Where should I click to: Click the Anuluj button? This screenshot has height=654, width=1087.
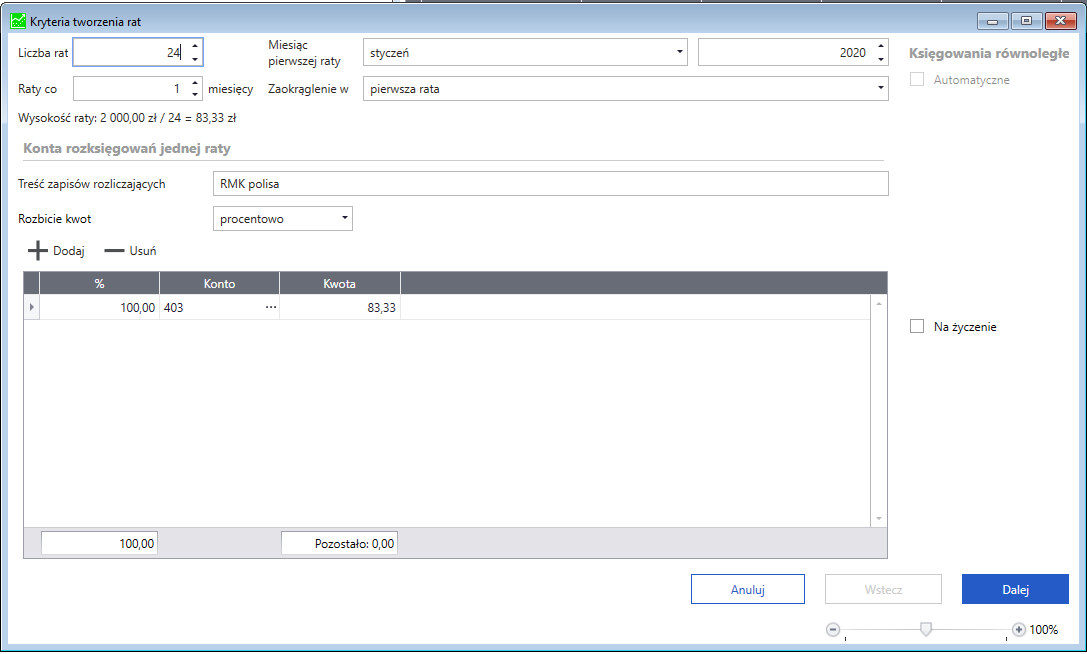pyautogui.click(x=747, y=589)
